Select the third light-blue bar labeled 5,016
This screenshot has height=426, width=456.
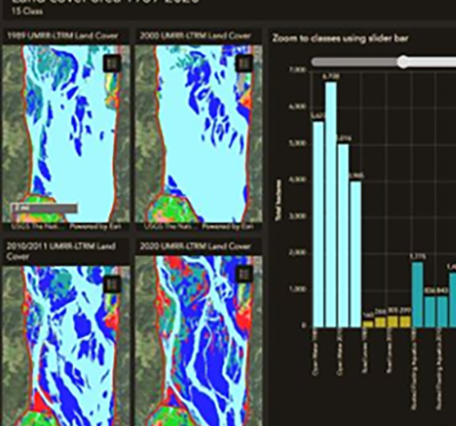pos(343,235)
